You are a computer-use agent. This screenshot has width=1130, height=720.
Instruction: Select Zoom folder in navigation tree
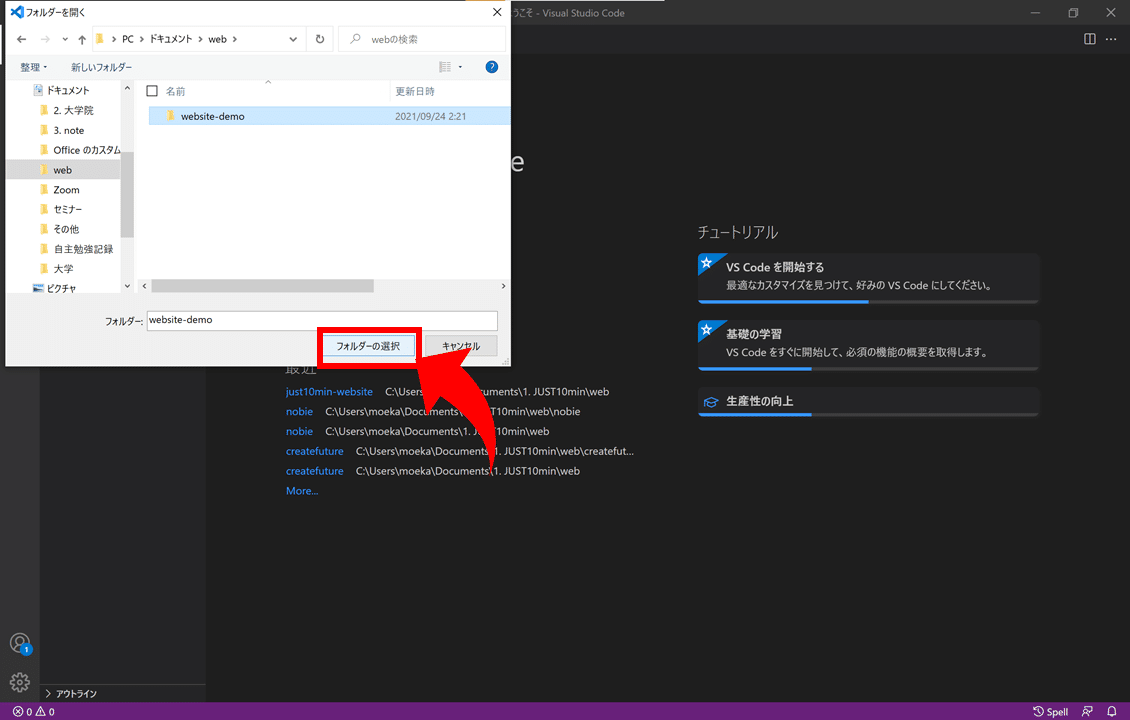(x=66, y=190)
